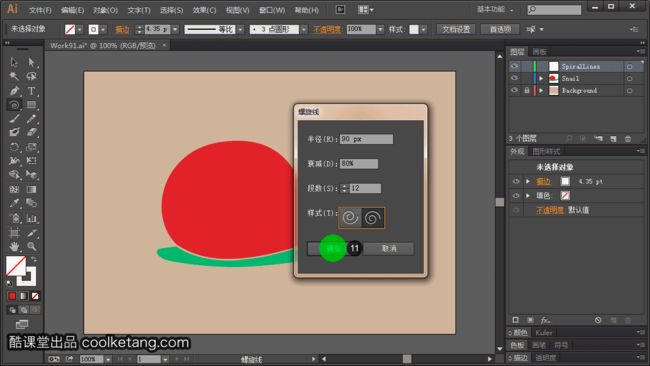Select the Pen tool
Image resolution: width=650 pixels, height=366 pixels.
[x=14, y=90]
